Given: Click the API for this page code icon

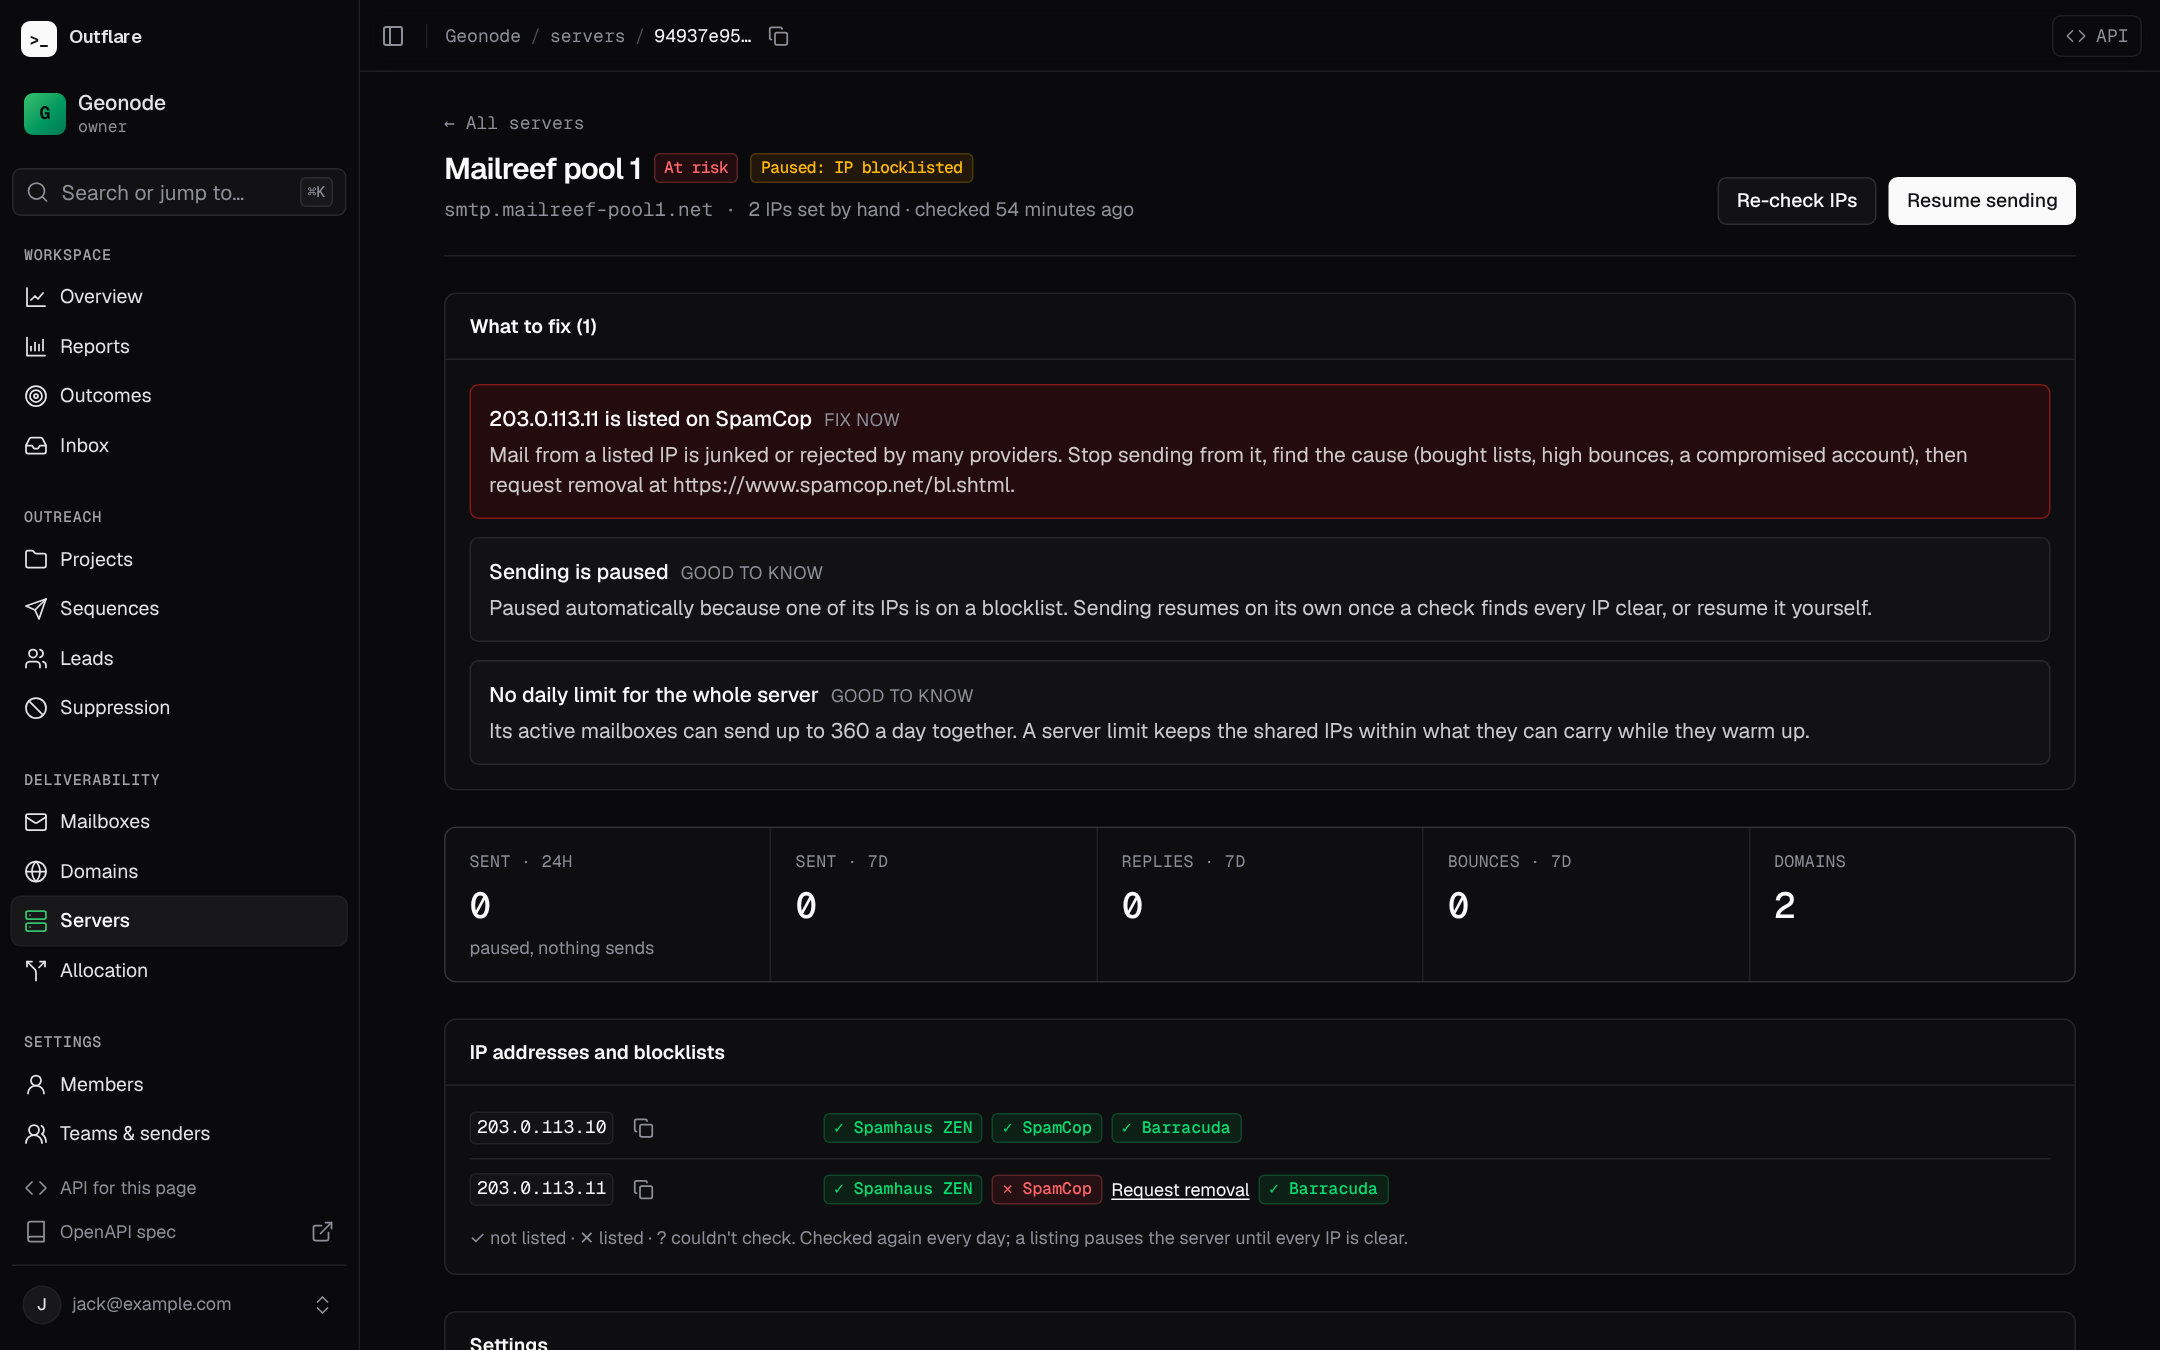Looking at the screenshot, I should (36, 1188).
